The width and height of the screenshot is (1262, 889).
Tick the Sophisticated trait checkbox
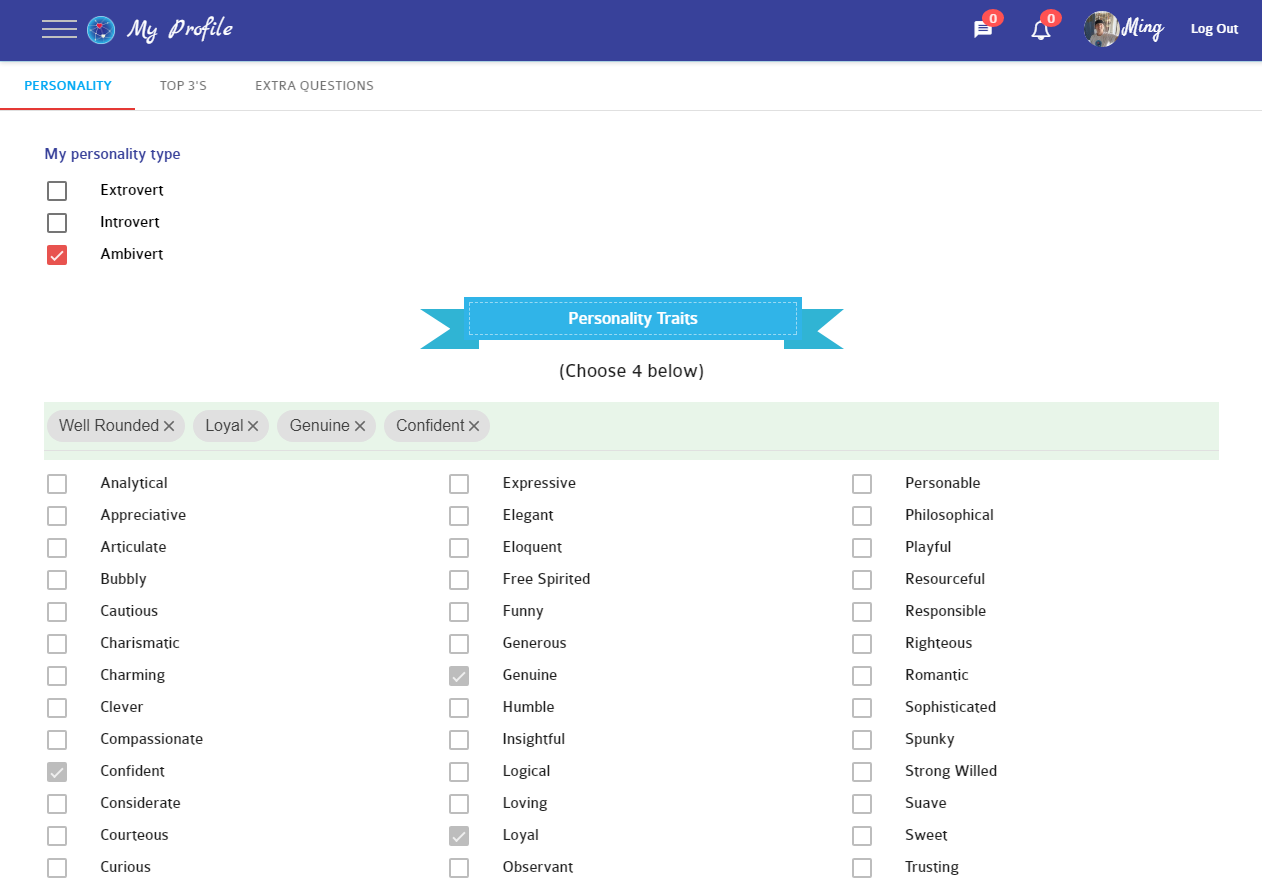point(862,708)
